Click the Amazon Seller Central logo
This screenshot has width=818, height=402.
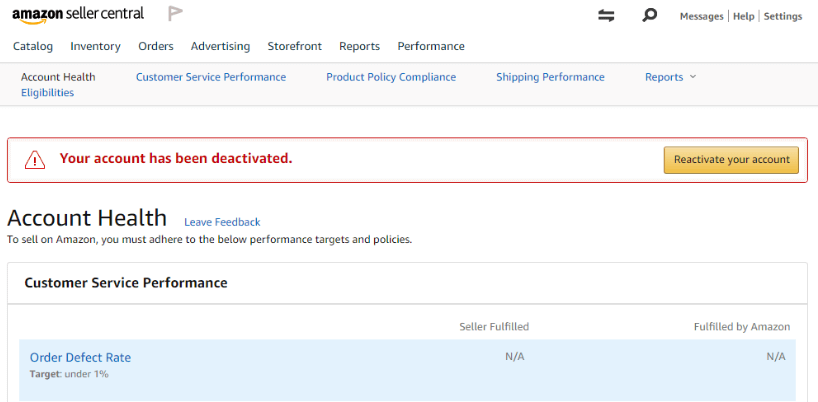(x=78, y=14)
